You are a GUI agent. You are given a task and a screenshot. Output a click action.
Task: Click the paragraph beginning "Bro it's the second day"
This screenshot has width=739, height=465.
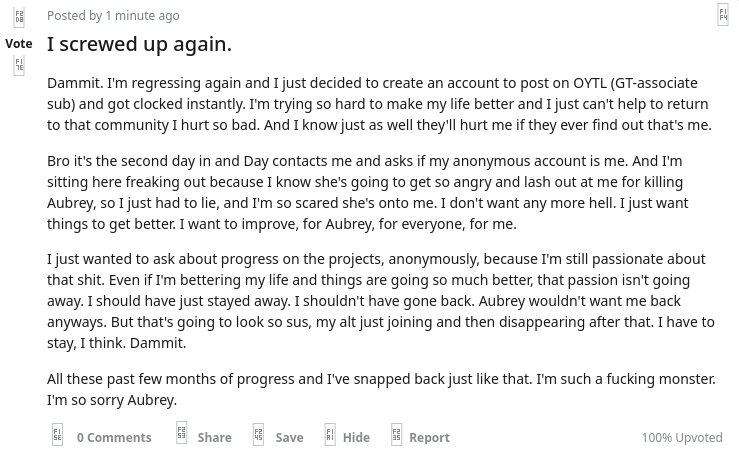(368, 192)
